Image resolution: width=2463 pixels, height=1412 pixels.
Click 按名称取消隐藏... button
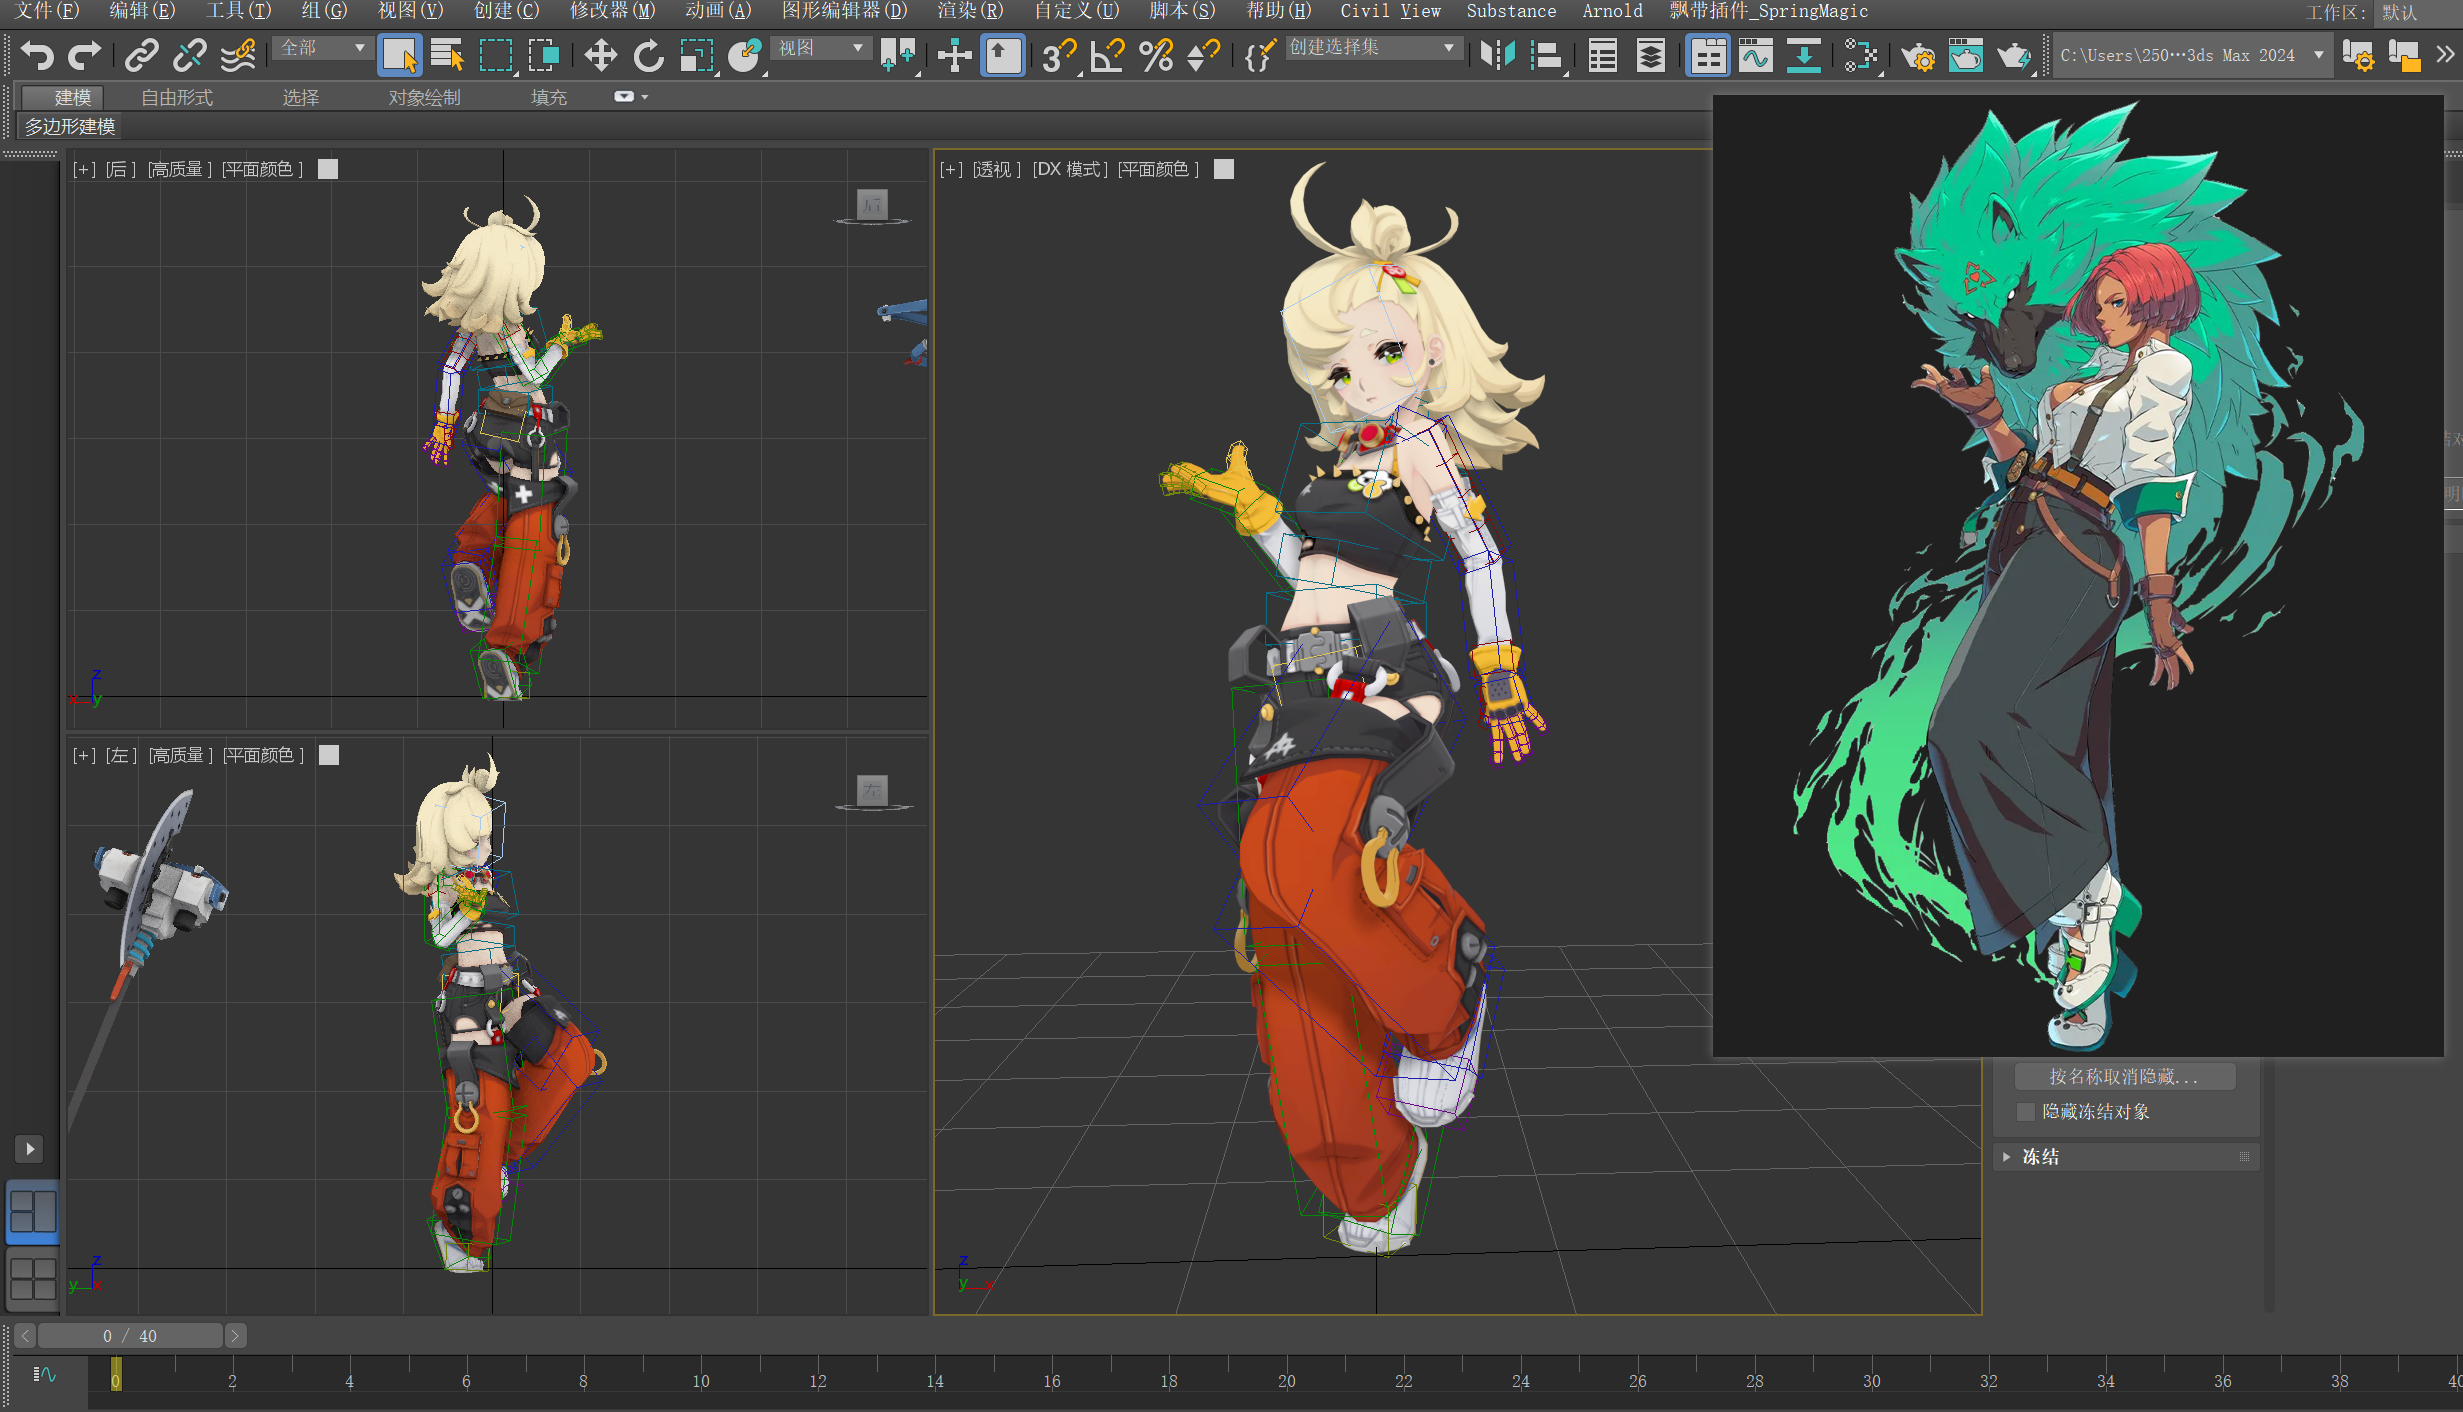coord(2124,1077)
